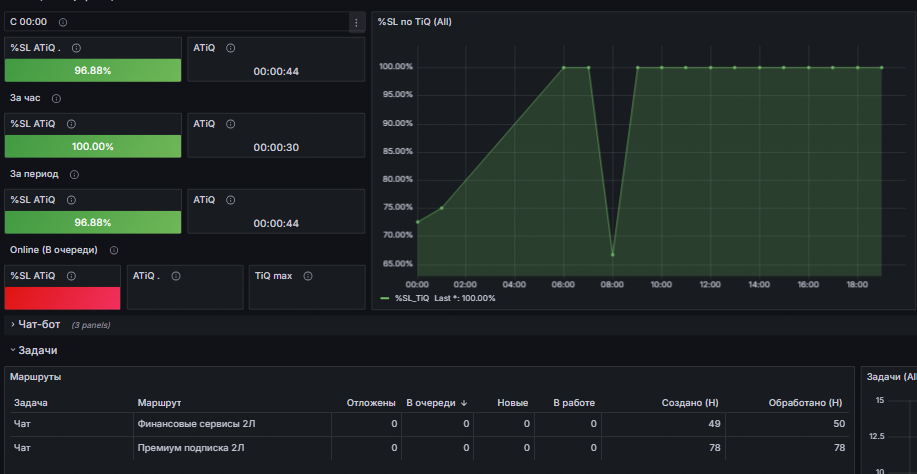917x474 pixels.
Task: Click info icon of %SL ATiQ panel showing 100.00%
Action: coord(71,124)
